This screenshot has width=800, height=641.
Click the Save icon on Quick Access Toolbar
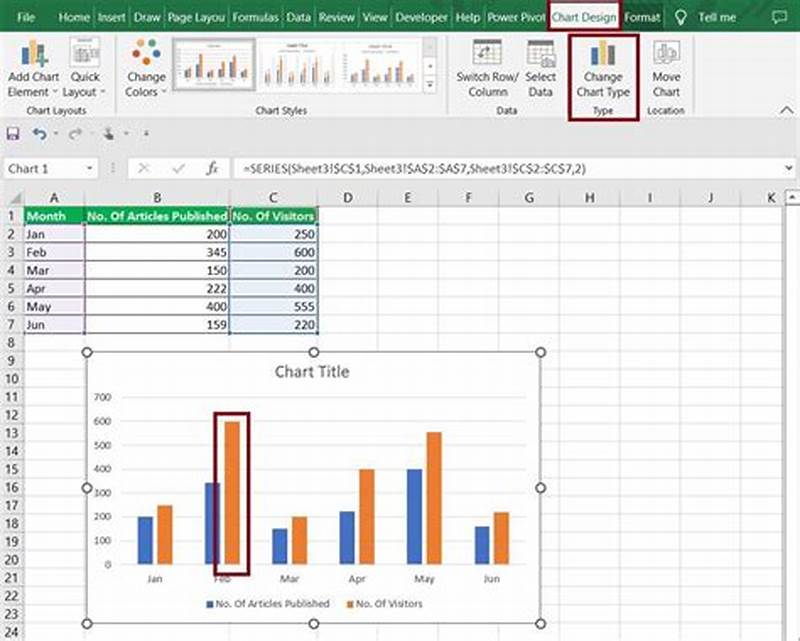click(14, 131)
